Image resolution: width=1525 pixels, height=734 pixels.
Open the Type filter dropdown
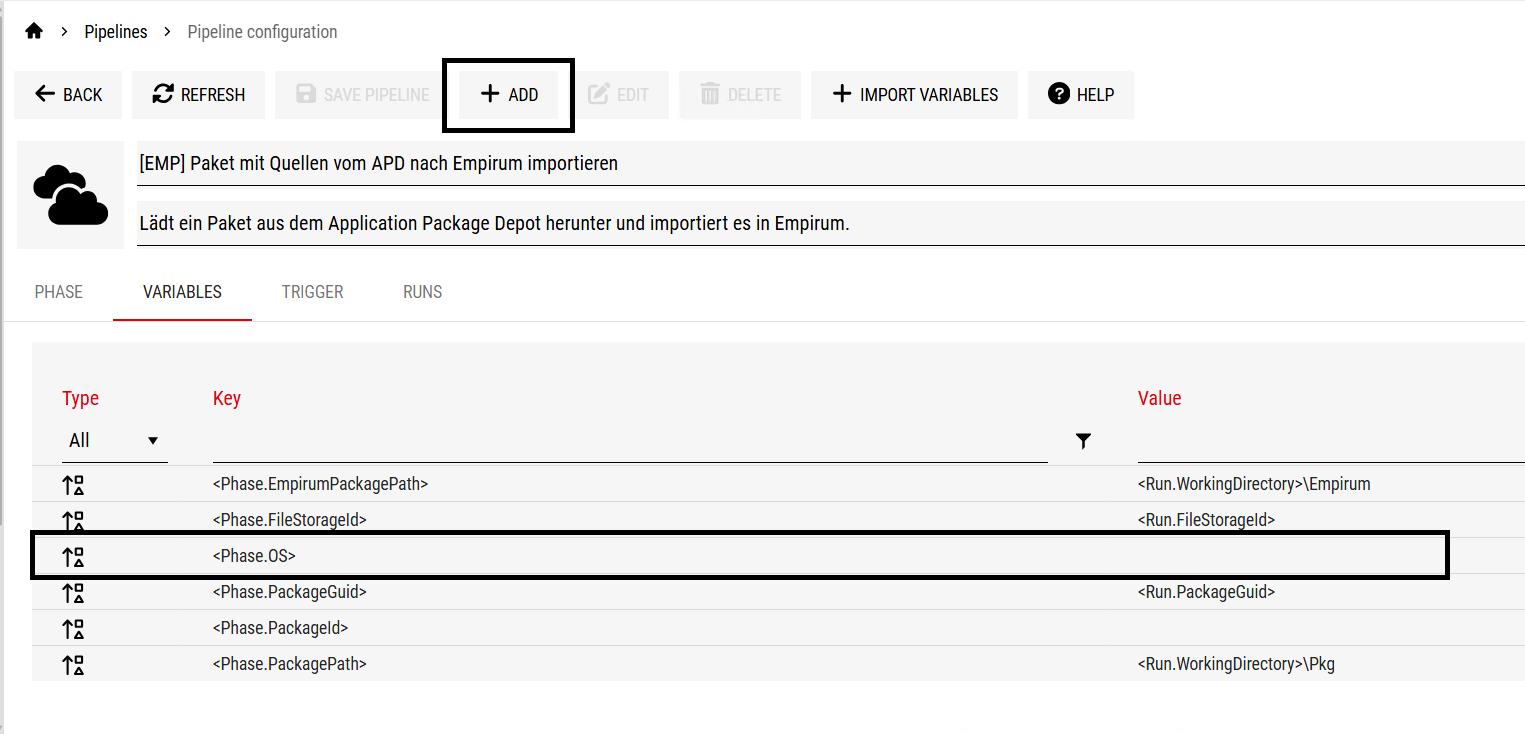pyautogui.click(x=114, y=441)
